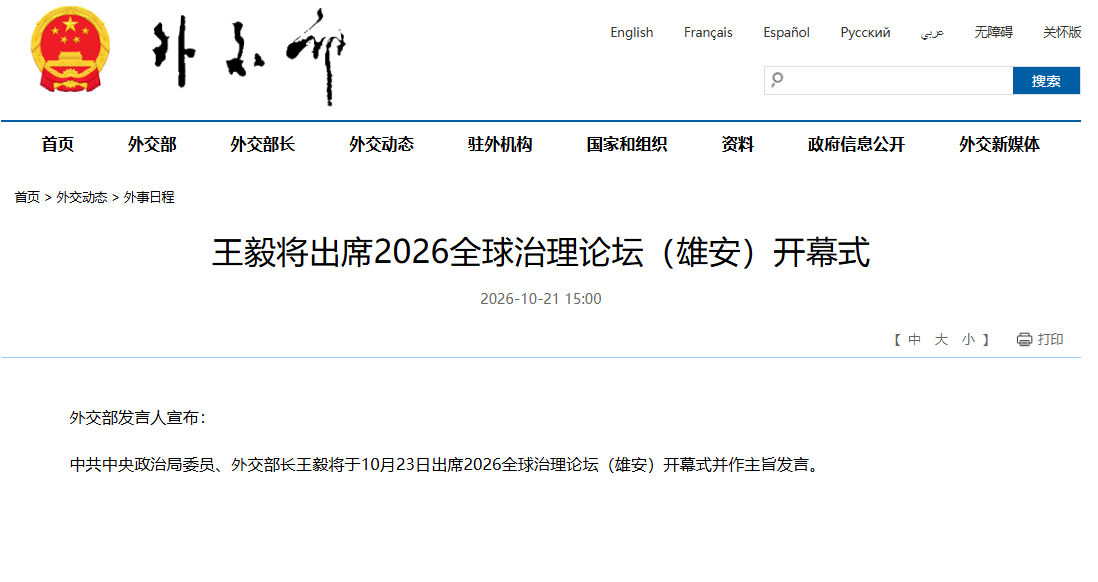Click the article headline 王毅将出席2026全球治理论坛
1098x582 pixels.
click(x=541, y=252)
